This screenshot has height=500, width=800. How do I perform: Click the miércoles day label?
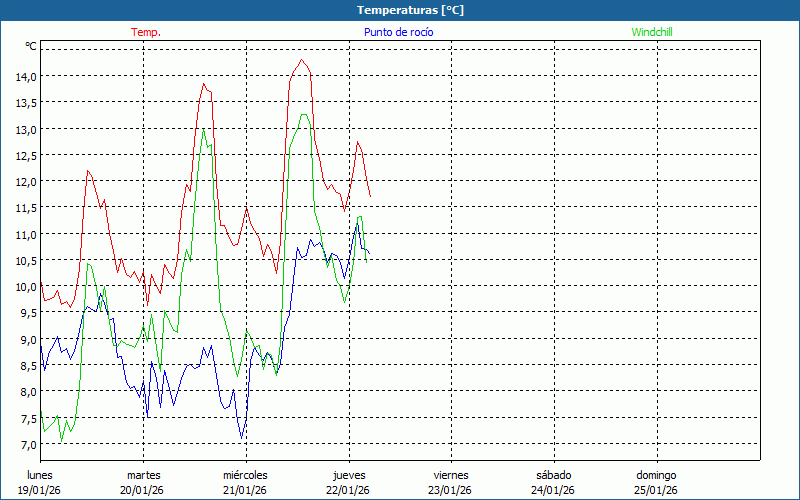245,475
